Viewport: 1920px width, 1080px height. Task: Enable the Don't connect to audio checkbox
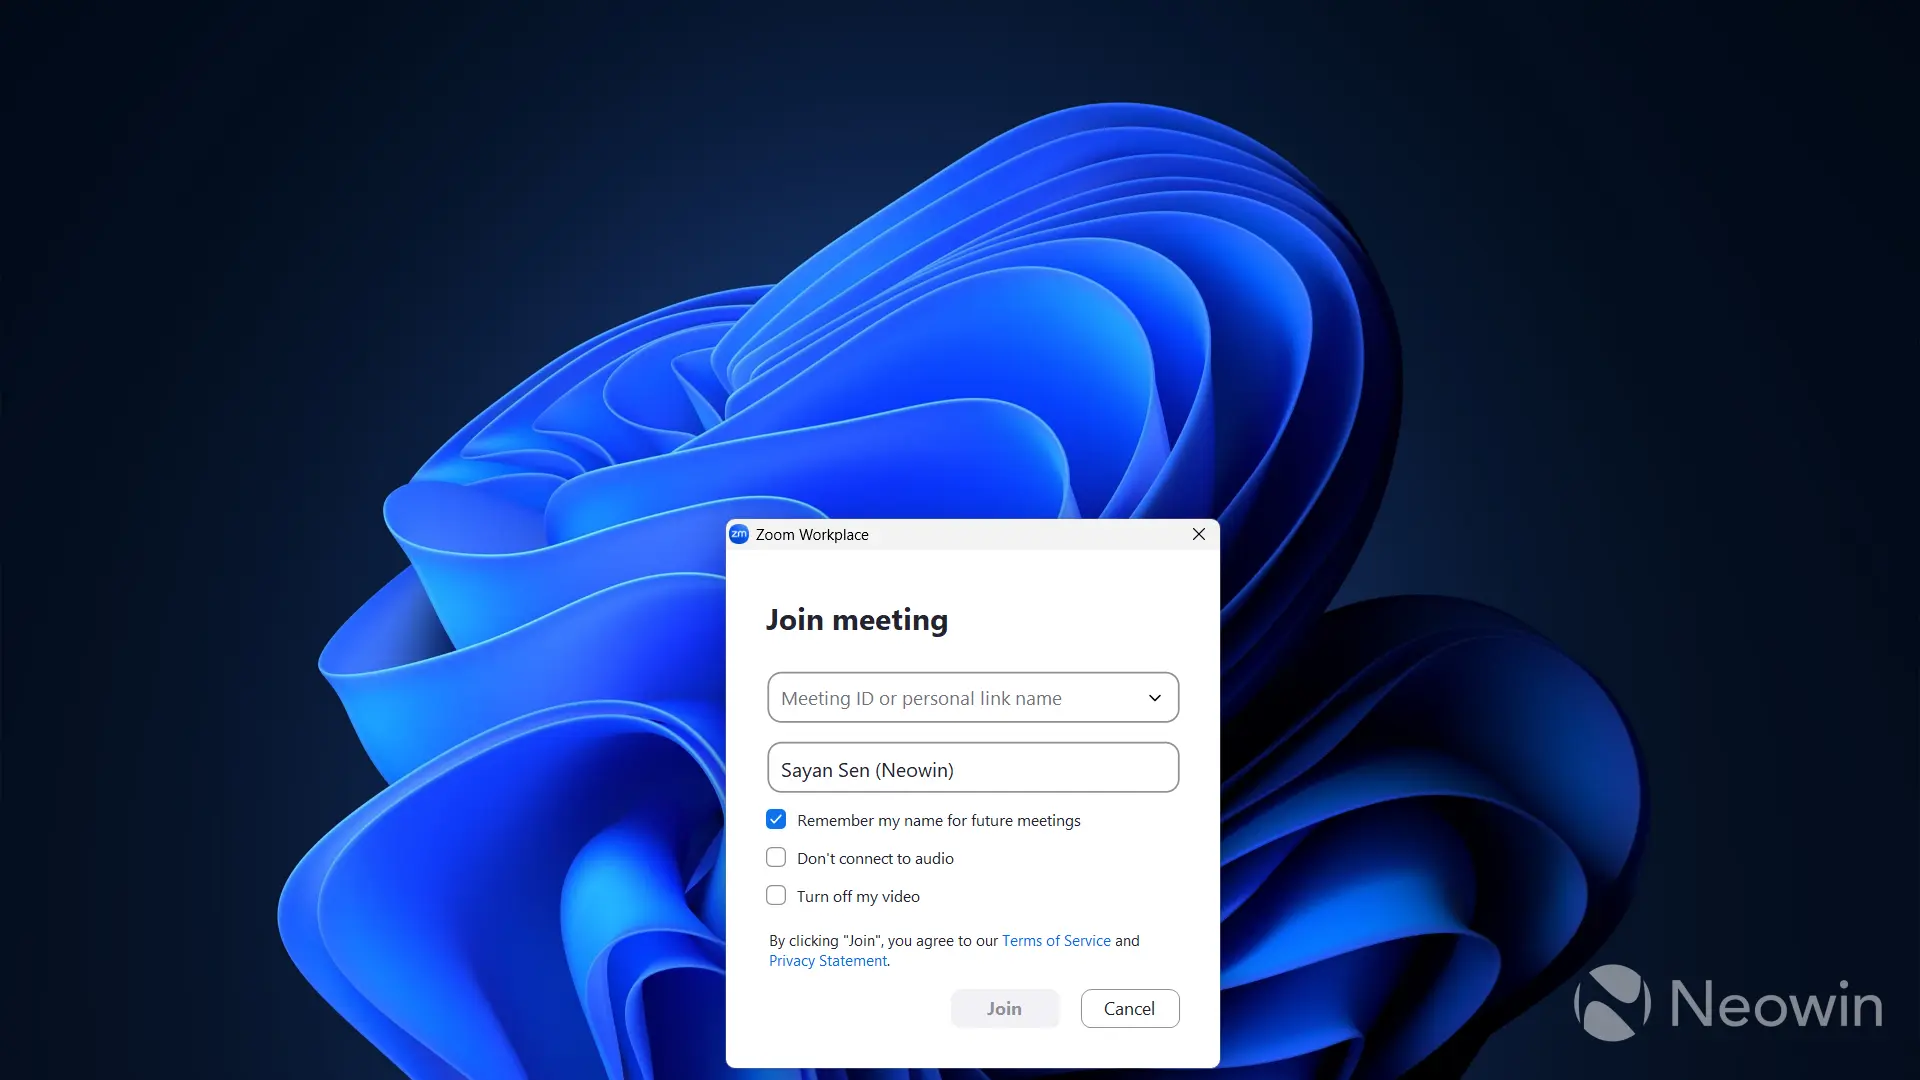tap(776, 858)
